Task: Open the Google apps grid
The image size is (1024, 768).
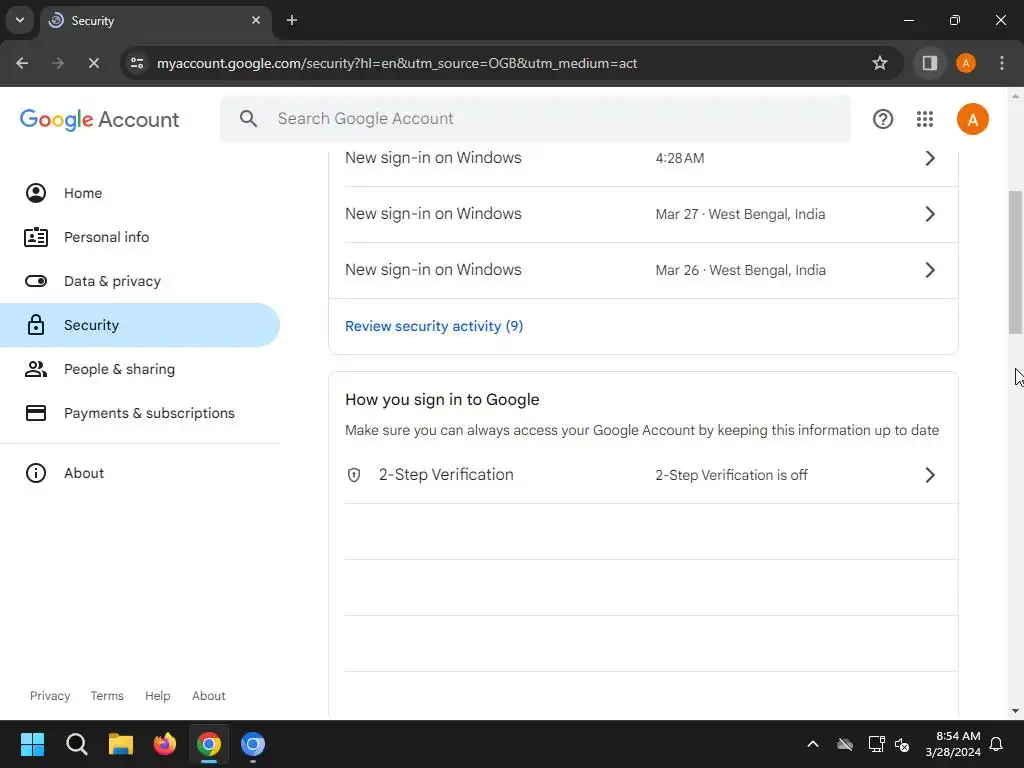Action: tap(925, 119)
